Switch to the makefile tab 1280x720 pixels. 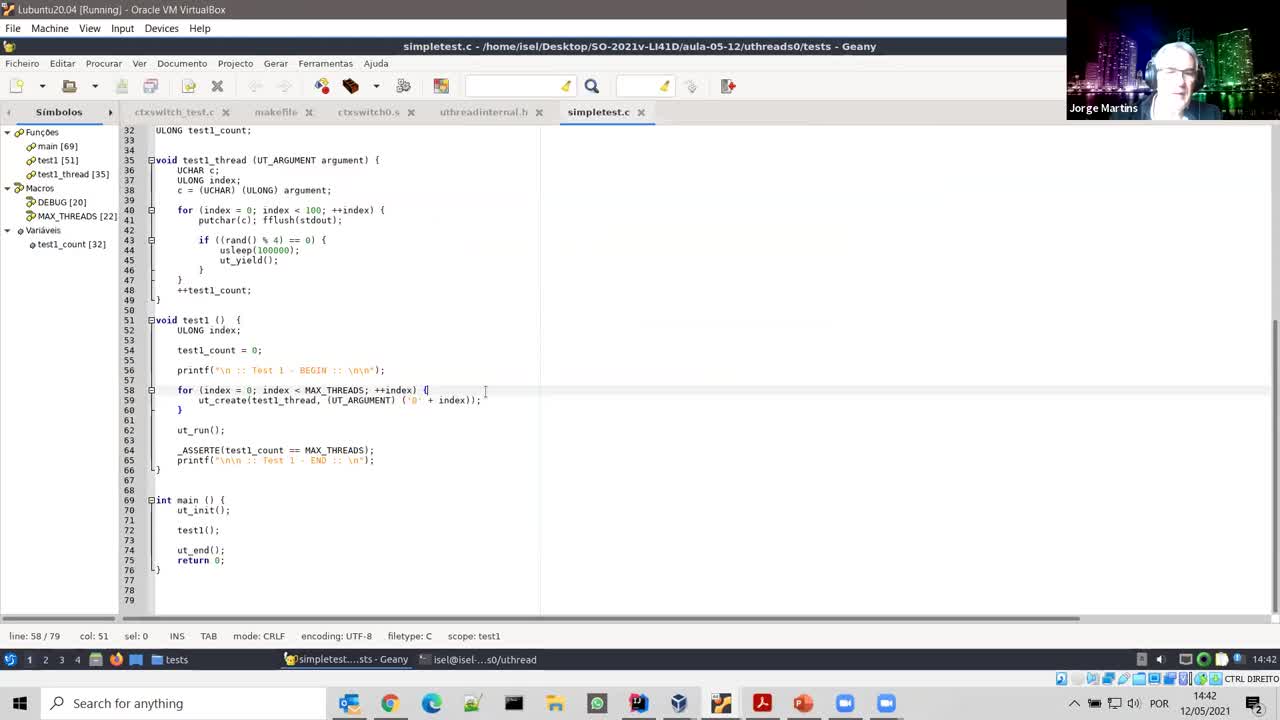tap(276, 112)
